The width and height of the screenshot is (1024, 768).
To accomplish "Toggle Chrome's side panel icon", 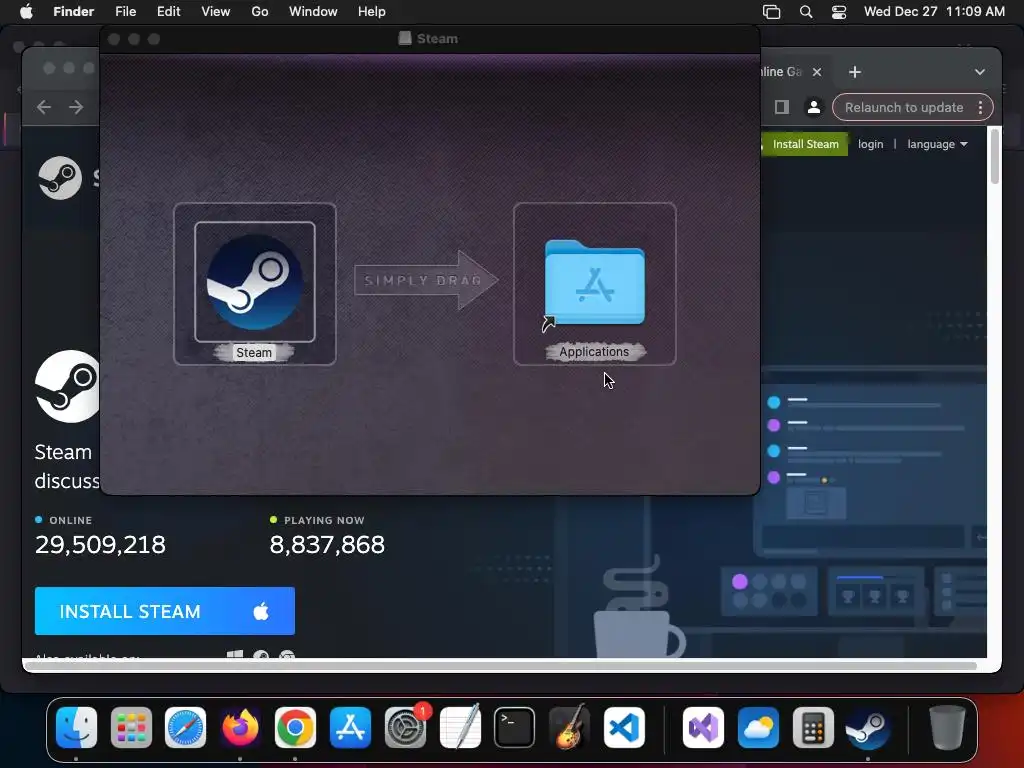I will coord(782,107).
